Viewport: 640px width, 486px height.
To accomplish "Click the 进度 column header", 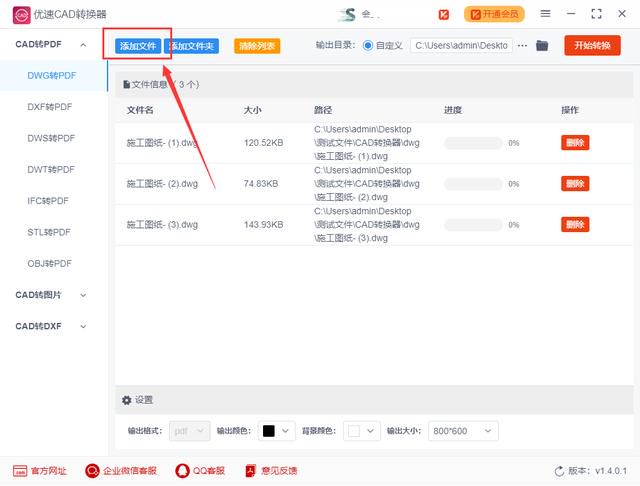I will (x=453, y=110).
